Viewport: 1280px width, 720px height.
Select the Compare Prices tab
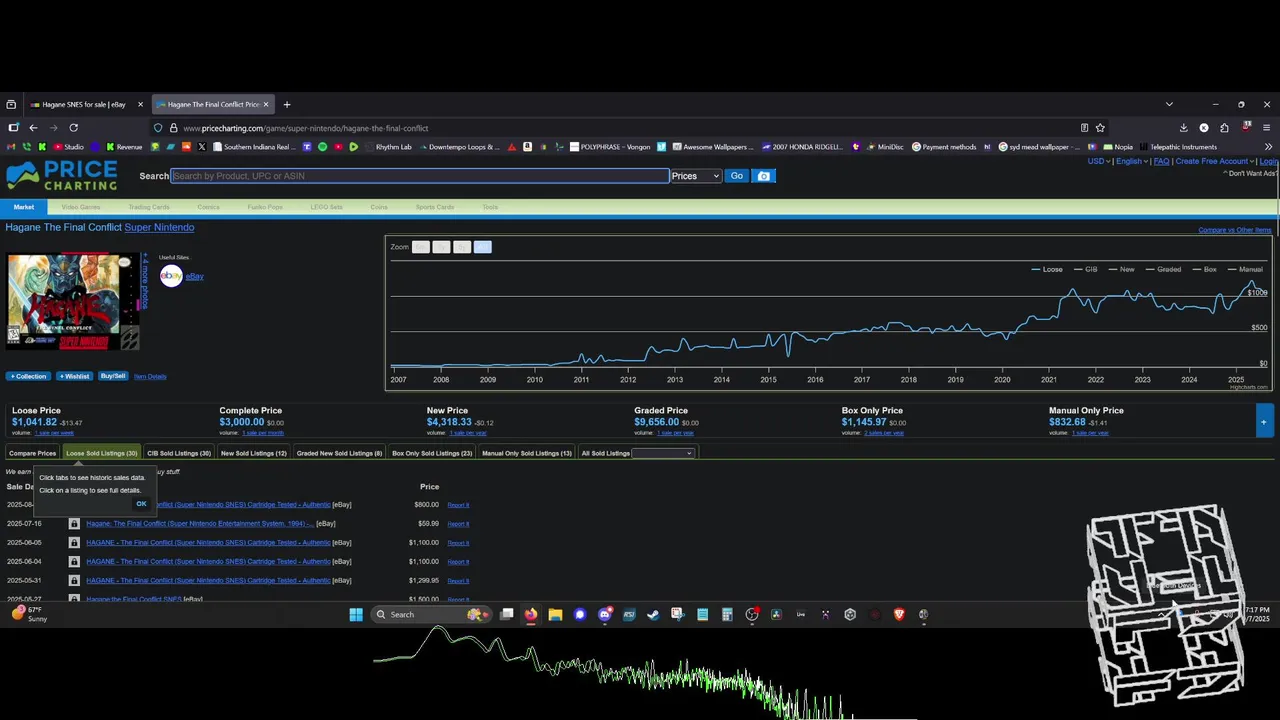[32, 453]
